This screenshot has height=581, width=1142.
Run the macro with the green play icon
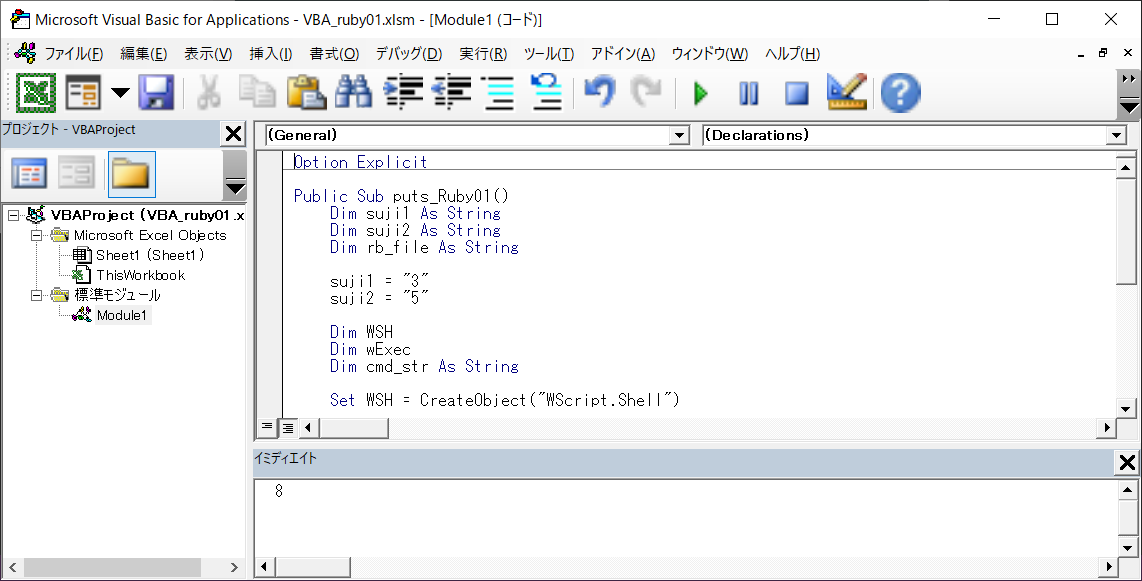coord(701,93)
